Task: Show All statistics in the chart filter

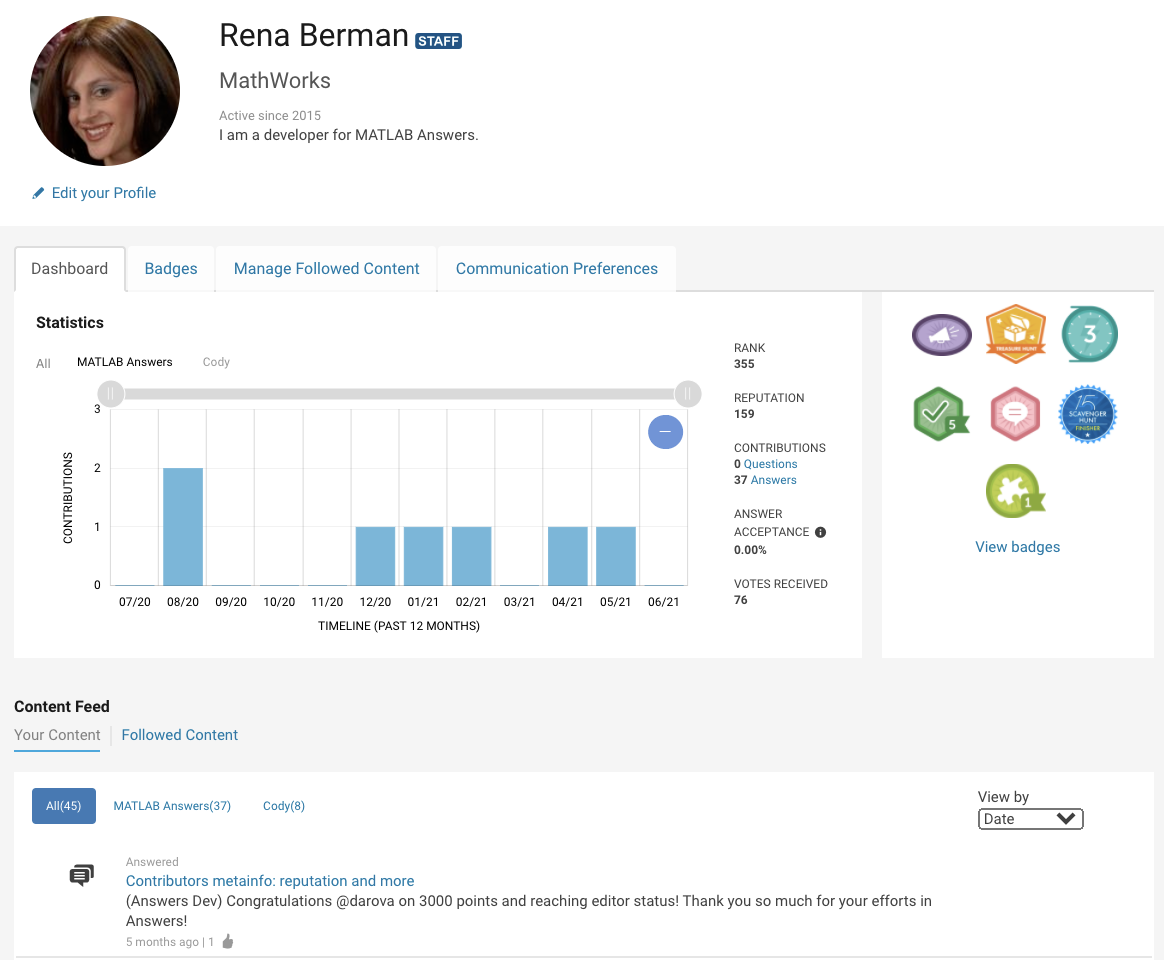Action: (x=43, y=363)
